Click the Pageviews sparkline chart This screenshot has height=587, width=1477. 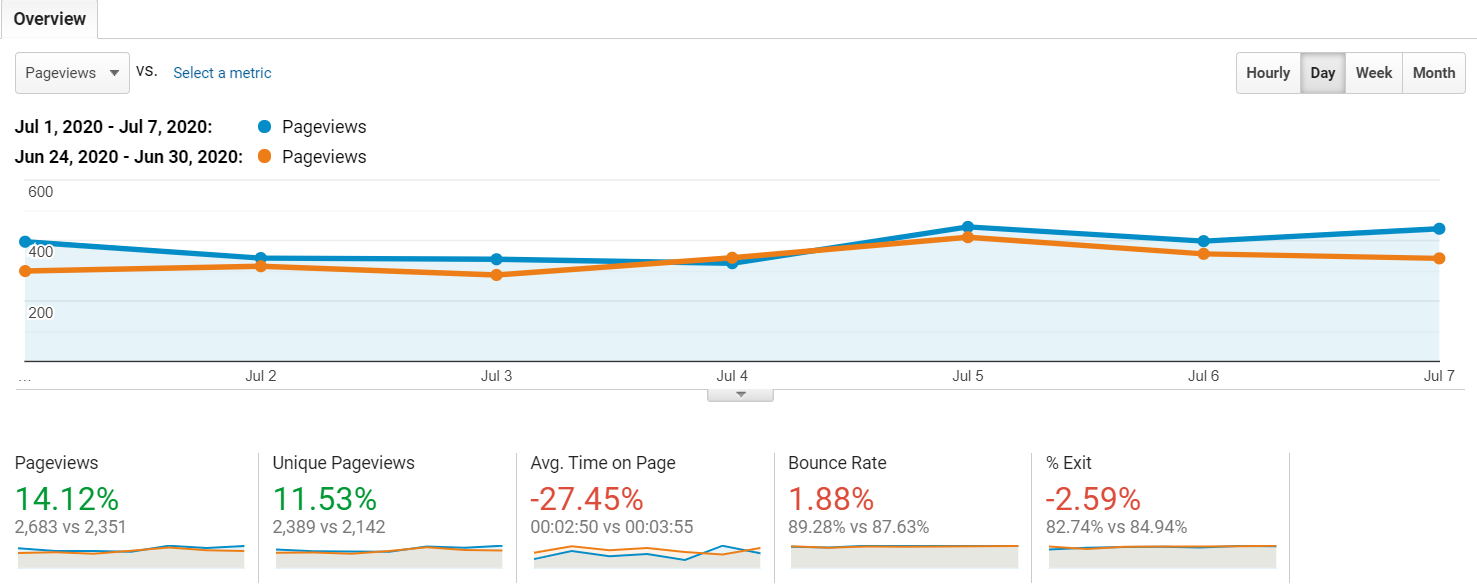131,555
